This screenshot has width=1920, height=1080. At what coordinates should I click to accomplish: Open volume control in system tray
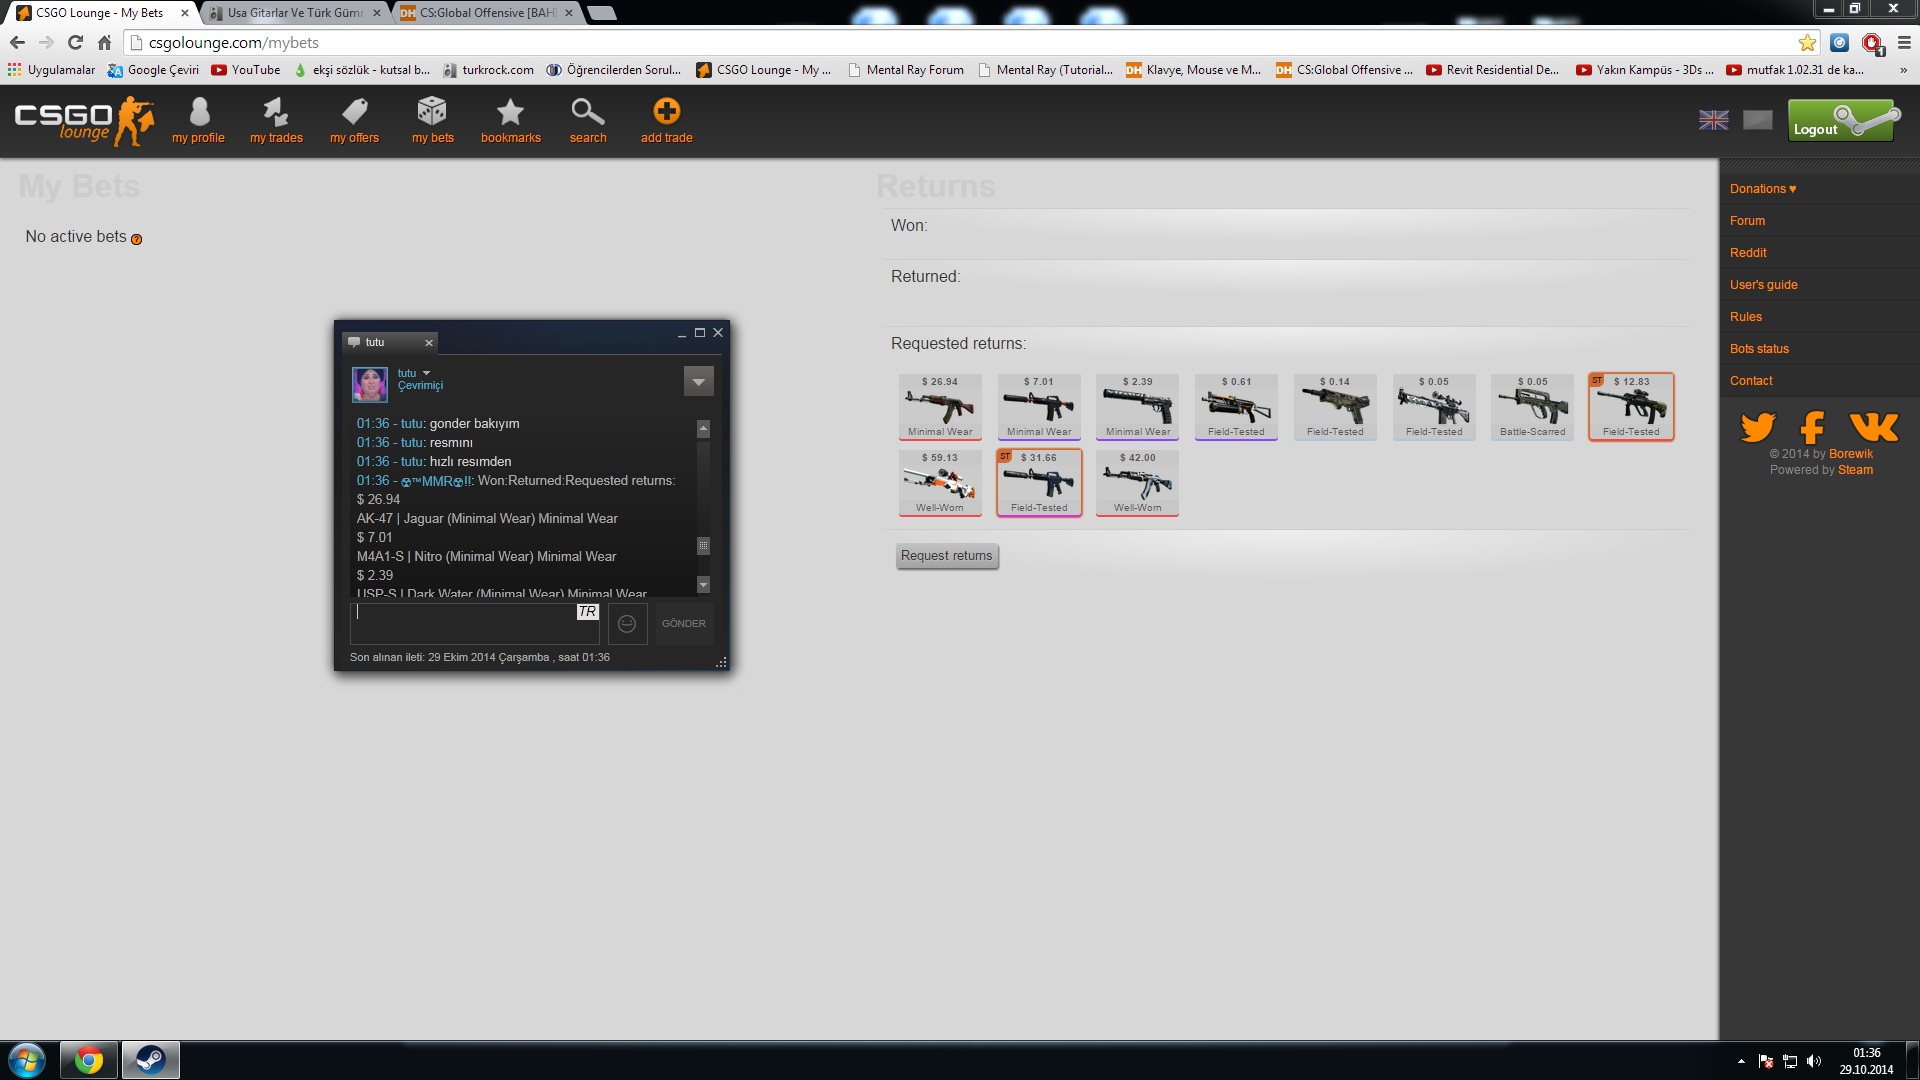1814,1061
